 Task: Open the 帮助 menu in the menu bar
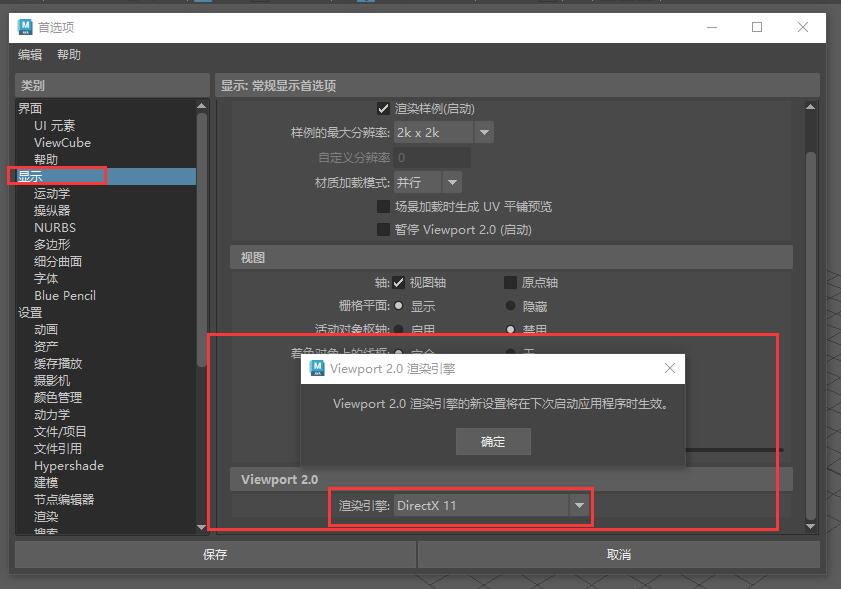tap(69, 55)
